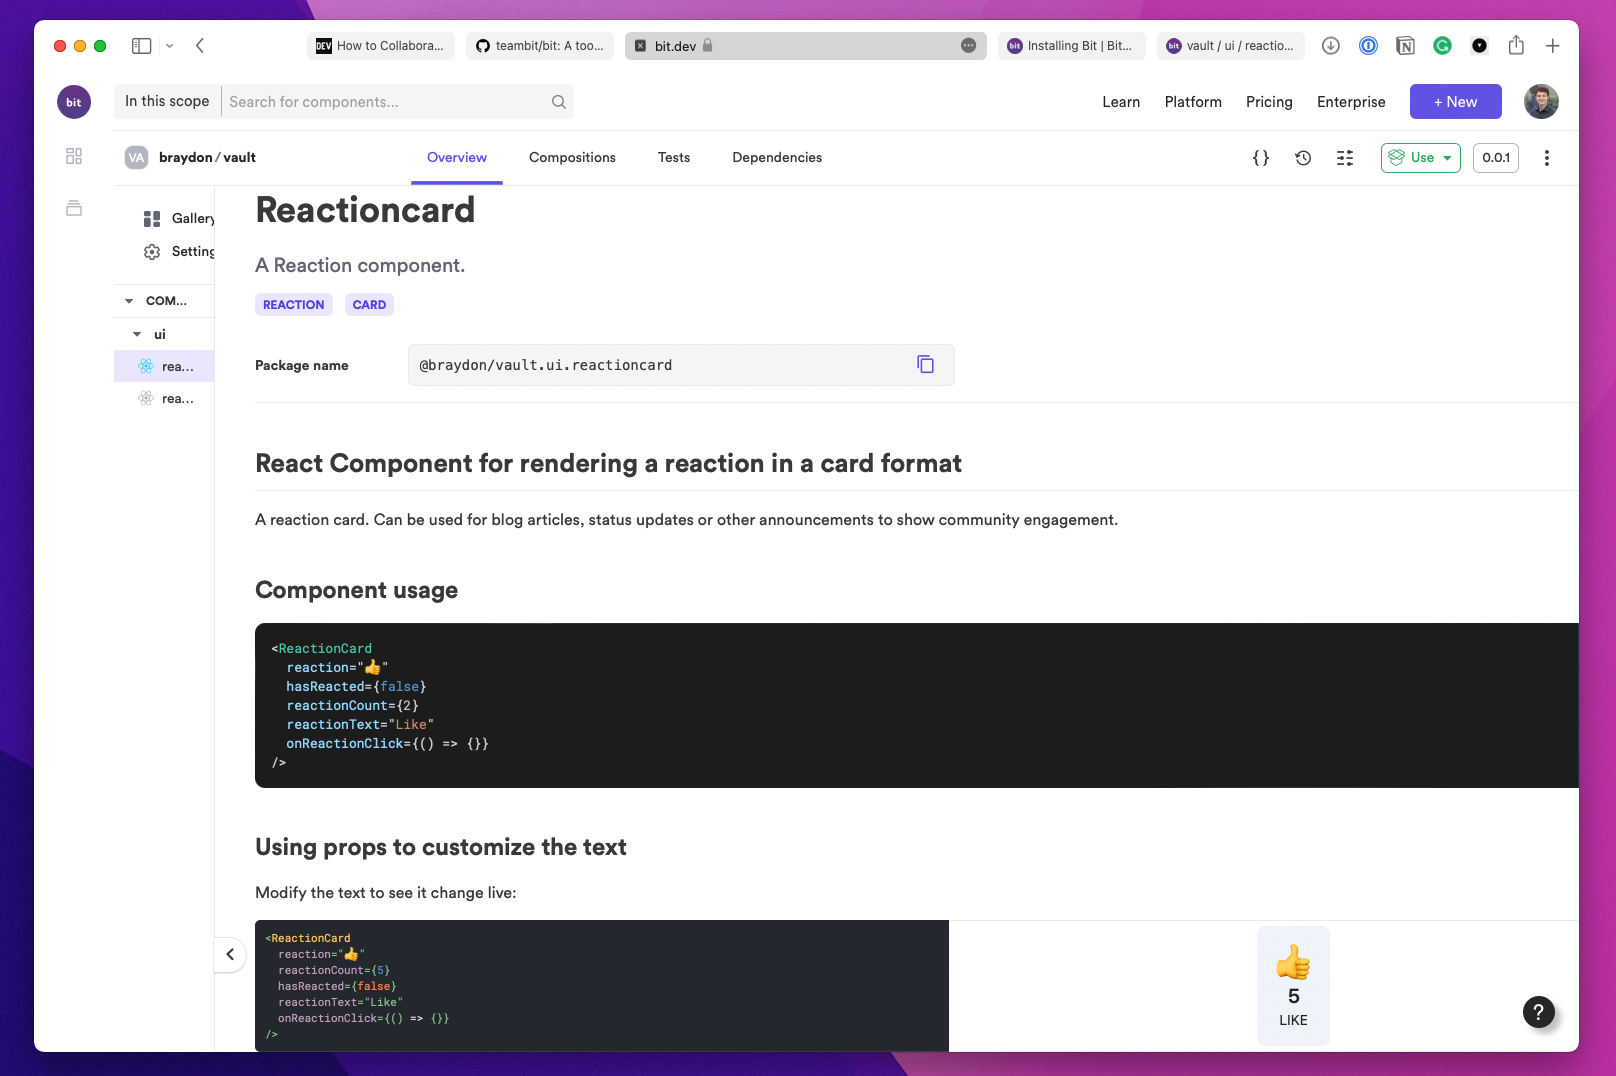Open the version history clock icon
The image size is (1616, 1076).
point(1303,158)
